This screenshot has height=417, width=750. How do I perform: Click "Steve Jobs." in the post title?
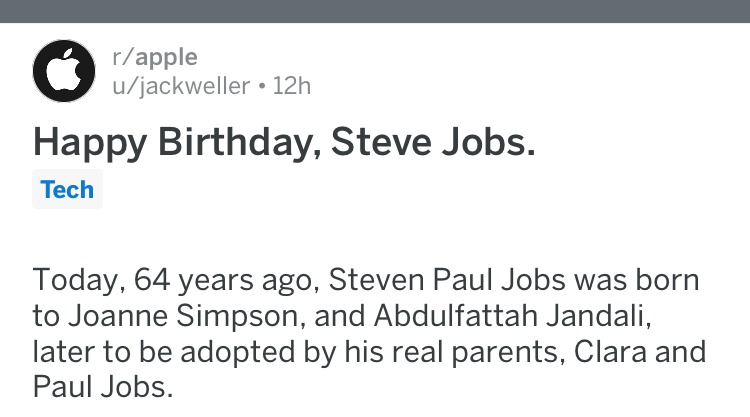(x=432, y=142)
